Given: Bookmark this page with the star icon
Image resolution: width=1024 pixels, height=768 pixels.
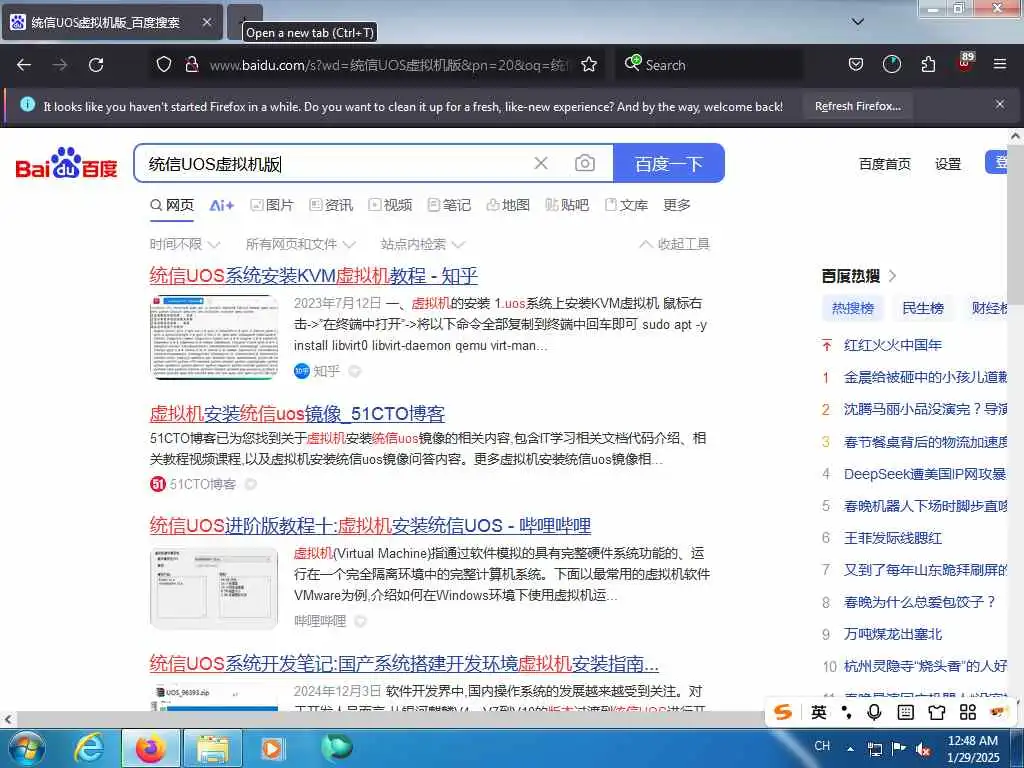Looking at the screenshot, I should click(x=589, y=64).
